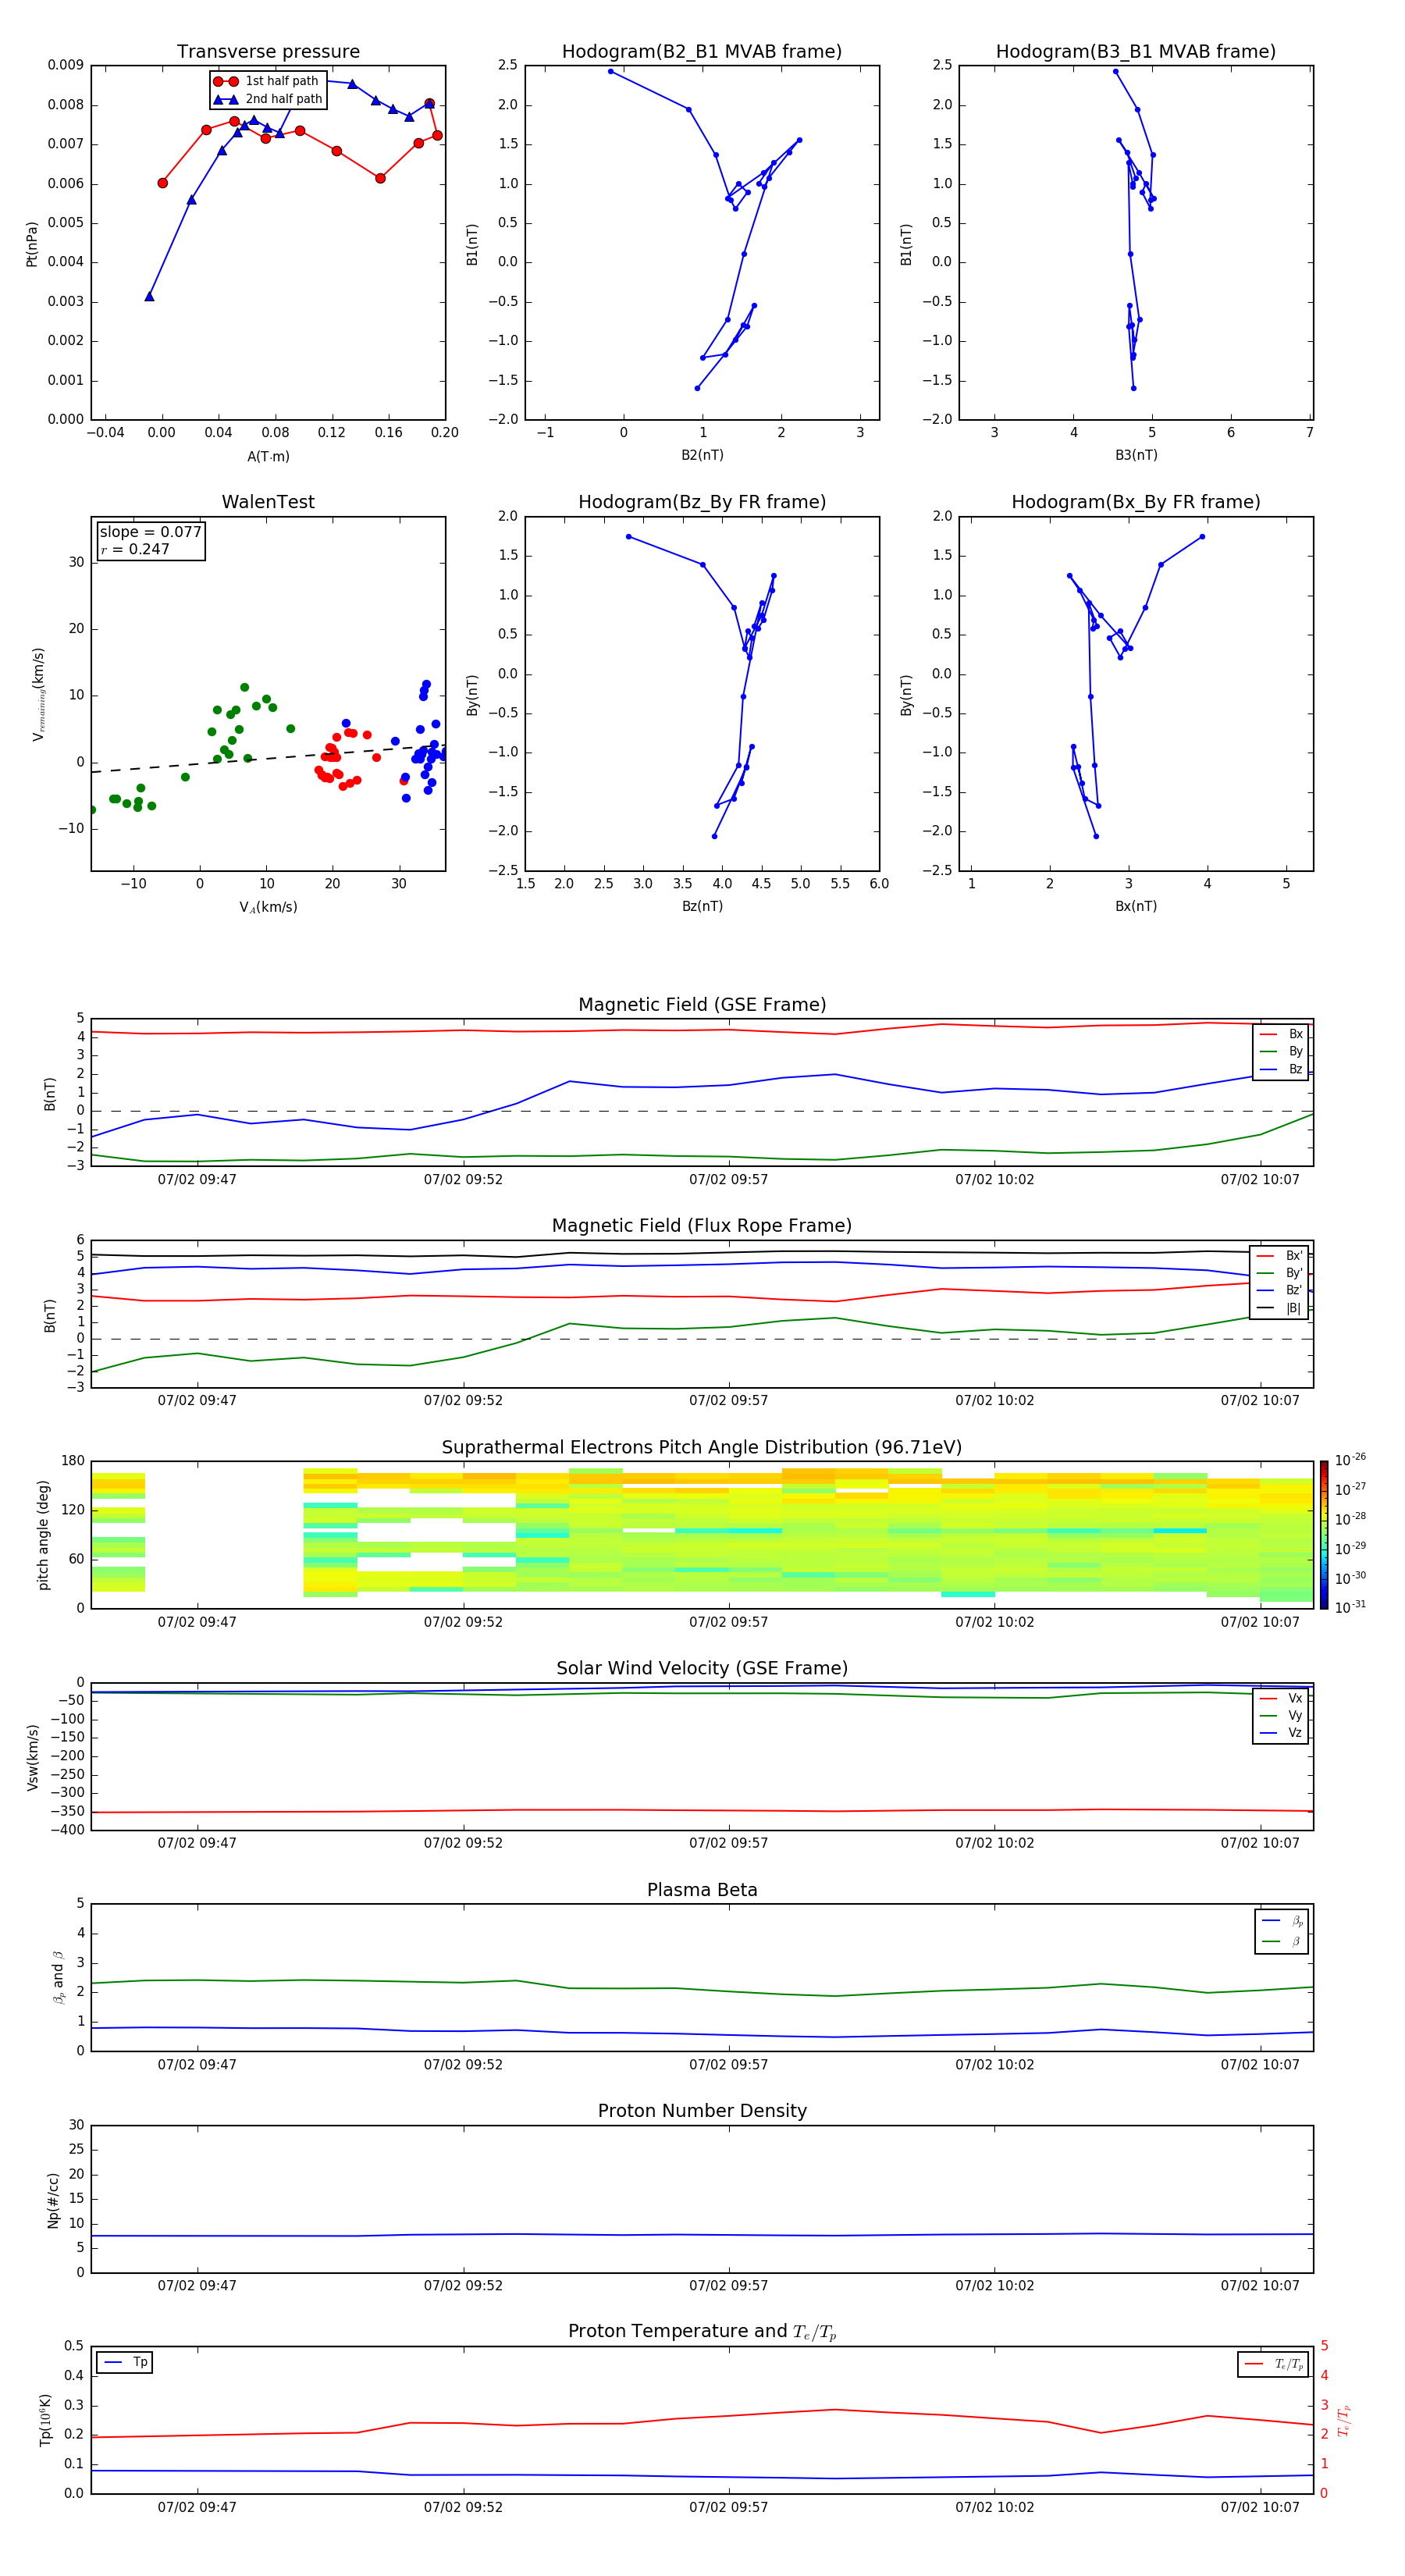The image size is (1405, 2576).
Task: Click the 'Transverse pressure' plot title
Action: [268, 52]
